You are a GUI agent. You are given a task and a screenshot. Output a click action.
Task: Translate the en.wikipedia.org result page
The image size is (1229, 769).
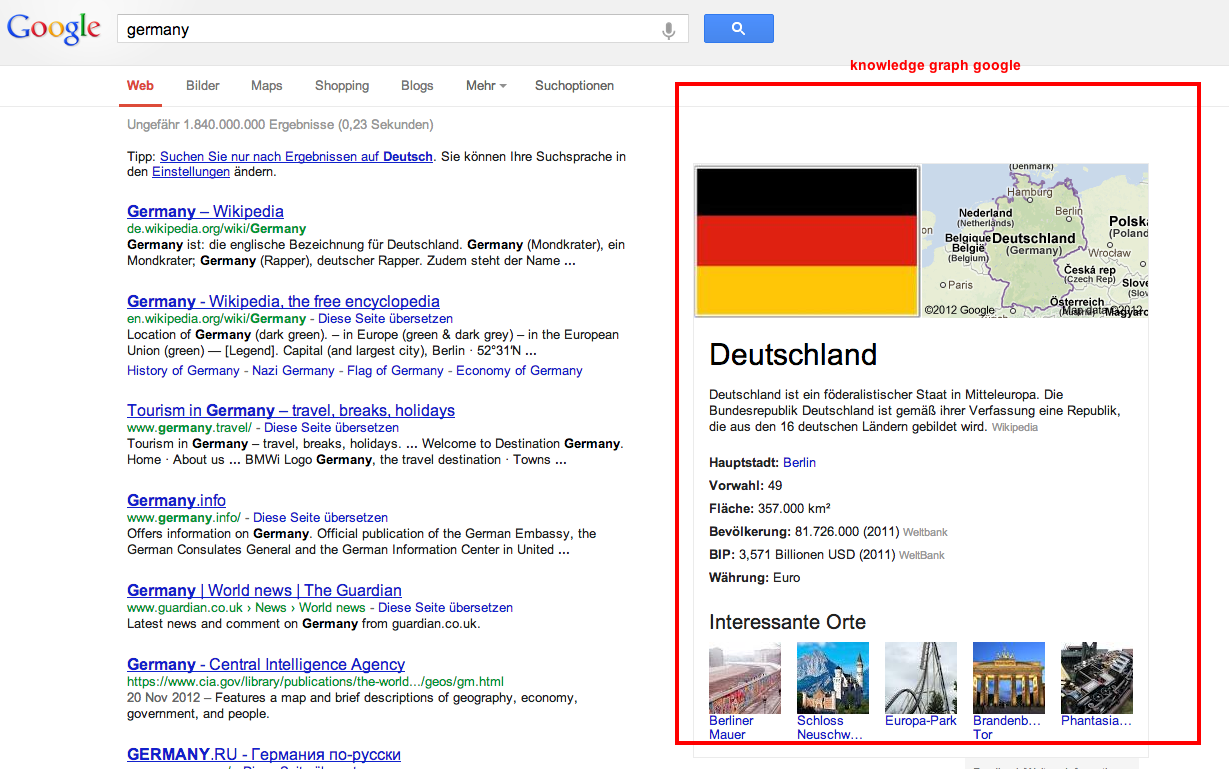click(x=386, y=318)
